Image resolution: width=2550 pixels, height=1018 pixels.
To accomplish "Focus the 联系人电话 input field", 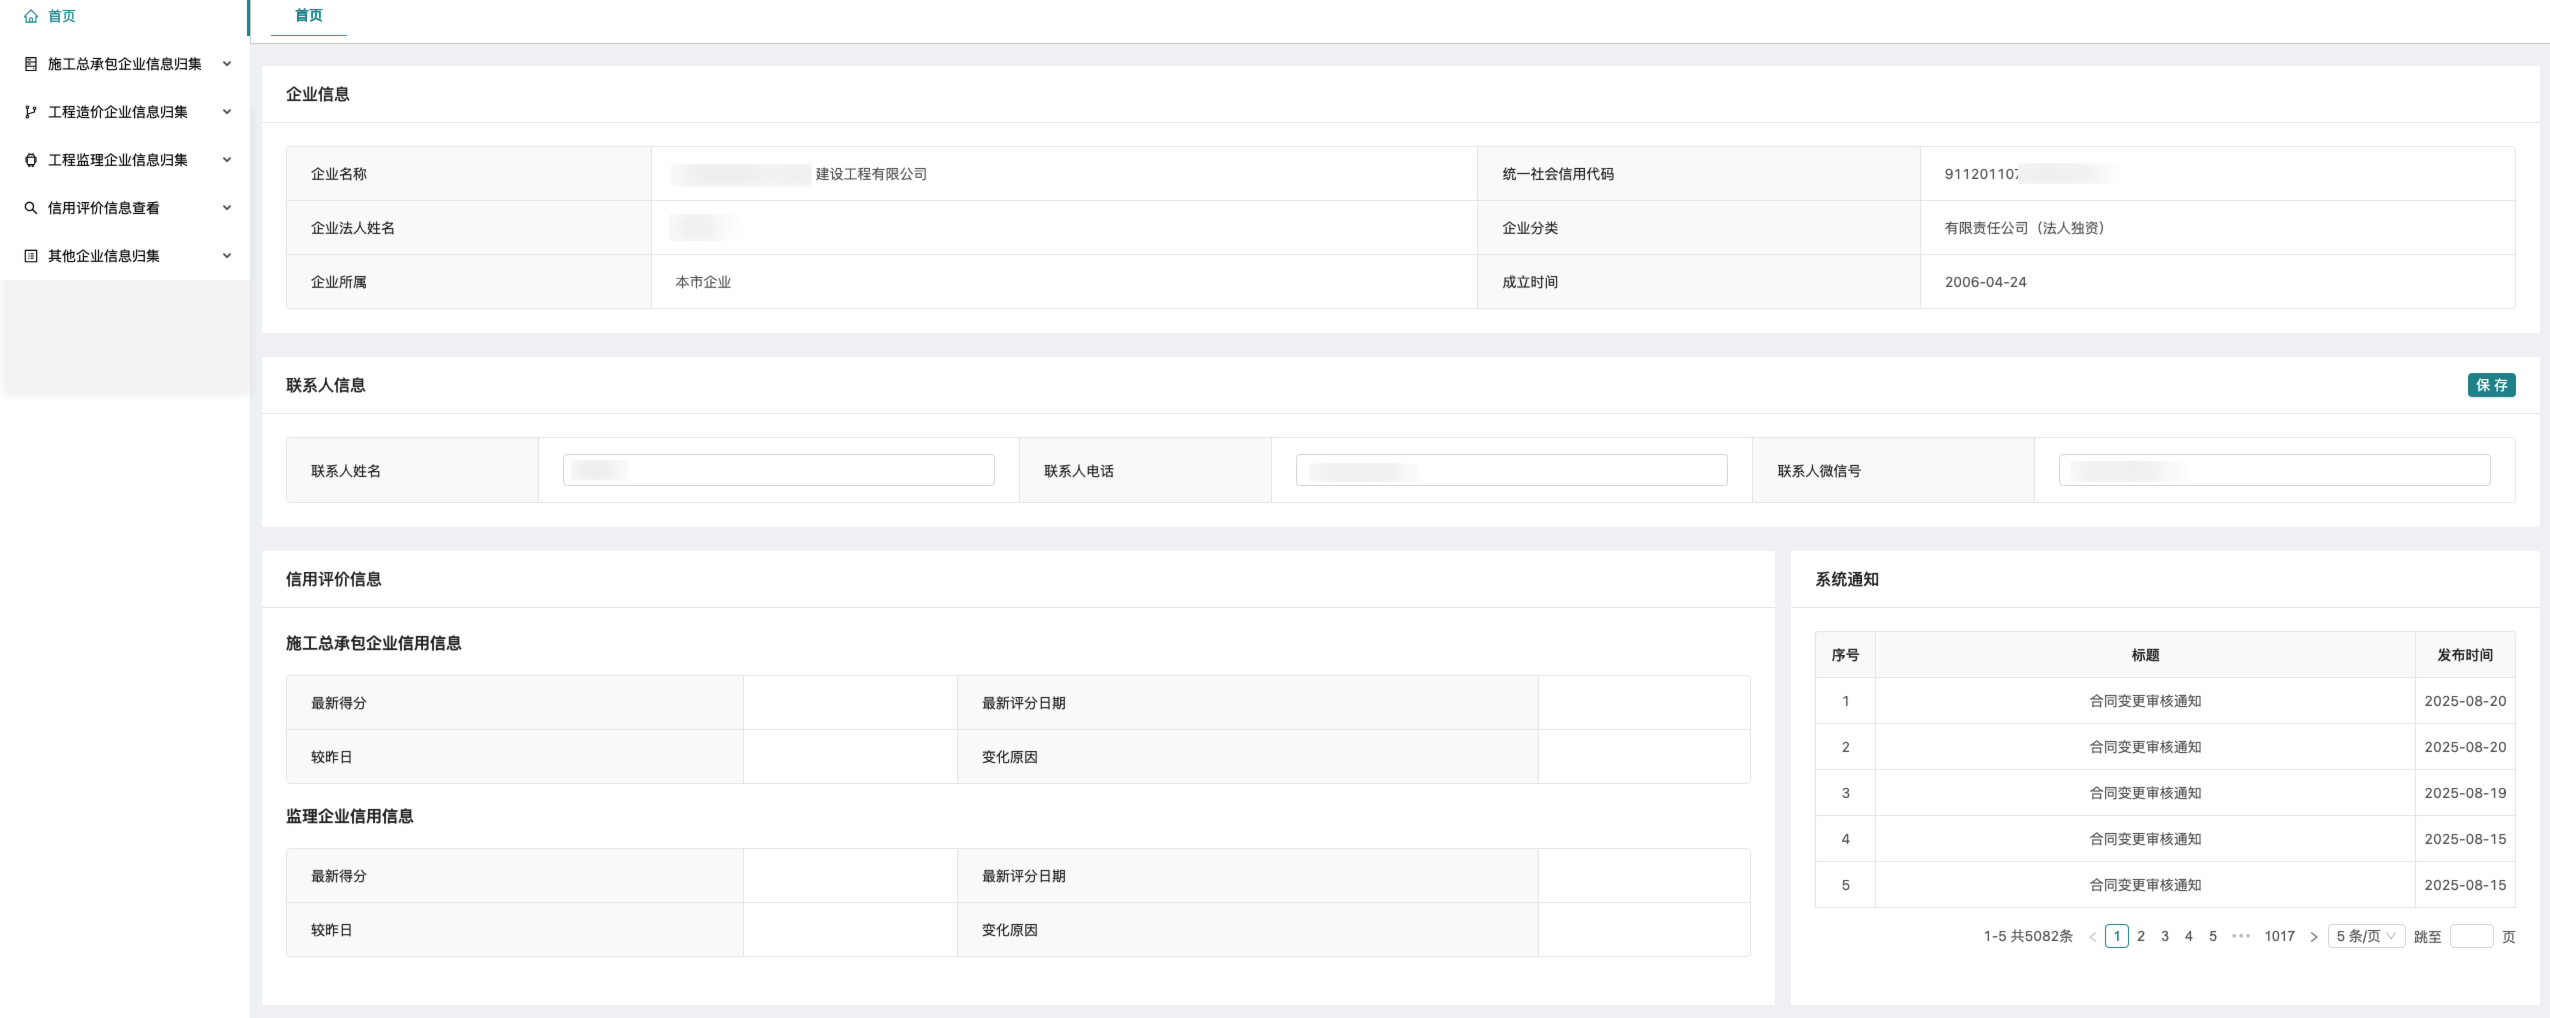I will 1510,470.
